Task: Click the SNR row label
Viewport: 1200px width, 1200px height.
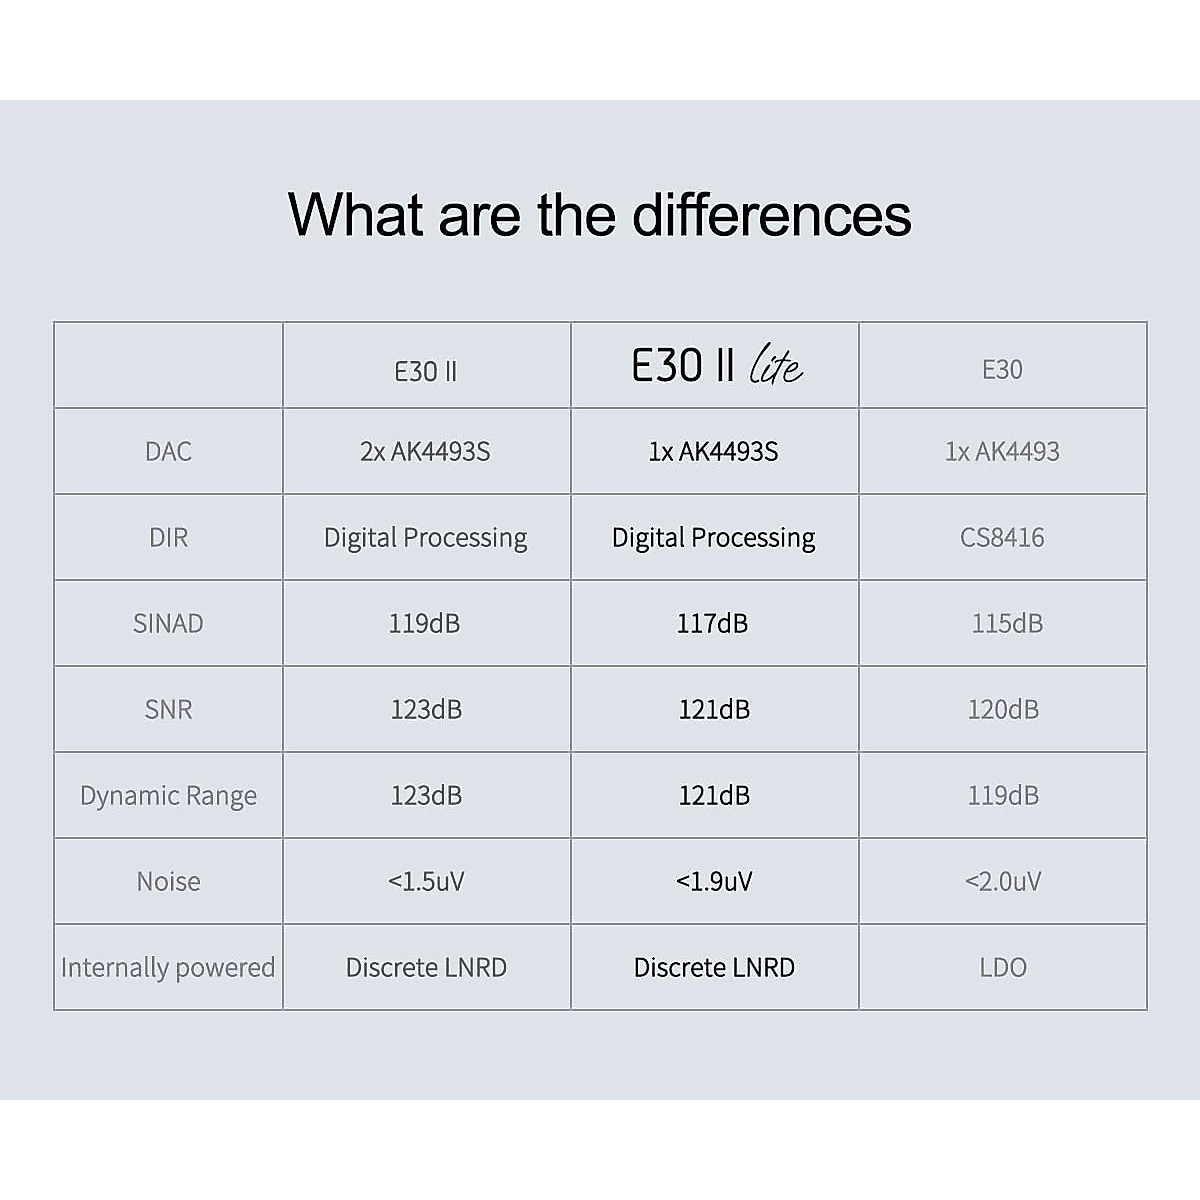Action: pyautogui.click(x=168, y=710)
